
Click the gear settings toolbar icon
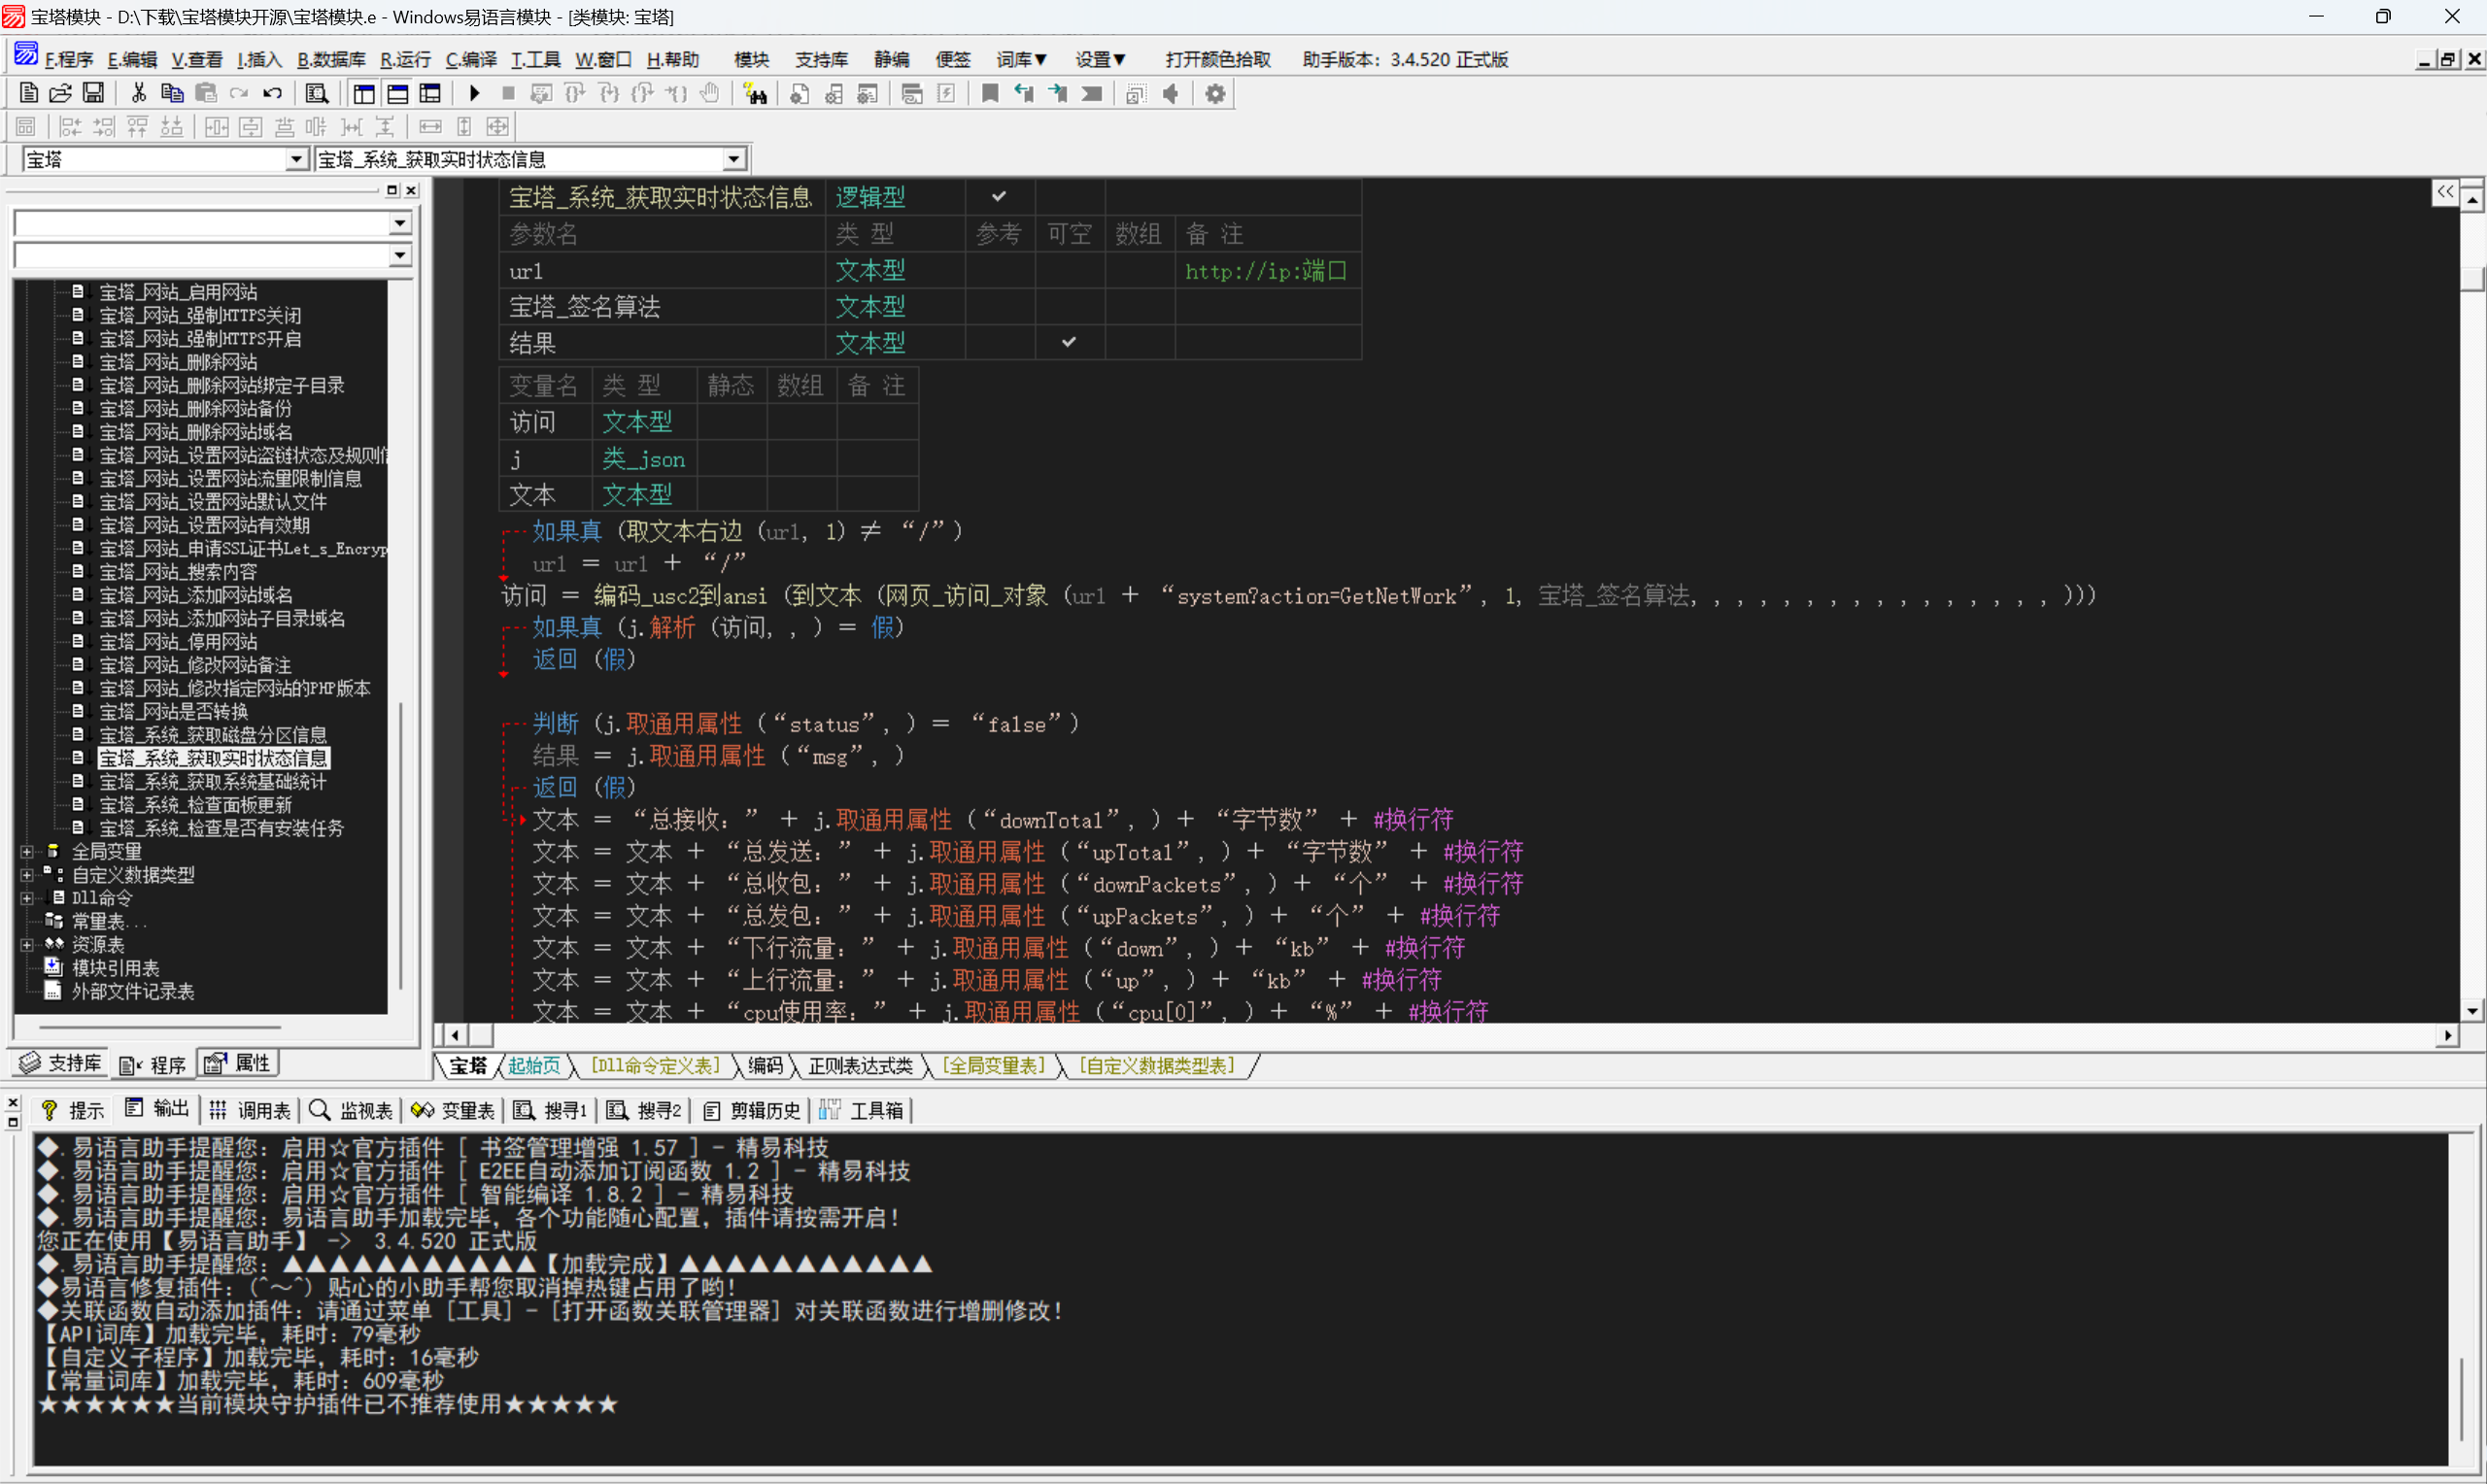(1215, 94)
